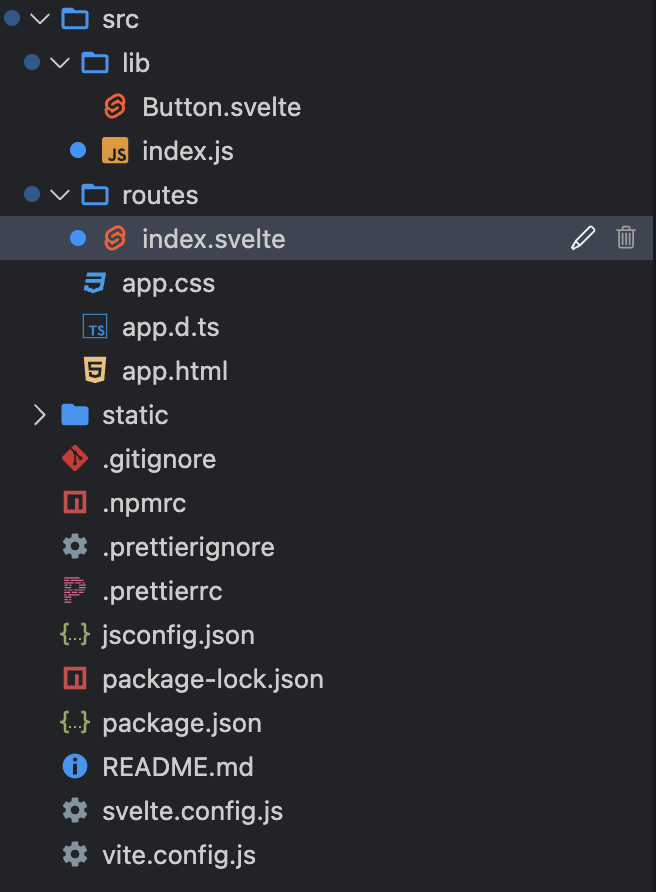Select the static folder name
The image size is (656, 892).
135,415
